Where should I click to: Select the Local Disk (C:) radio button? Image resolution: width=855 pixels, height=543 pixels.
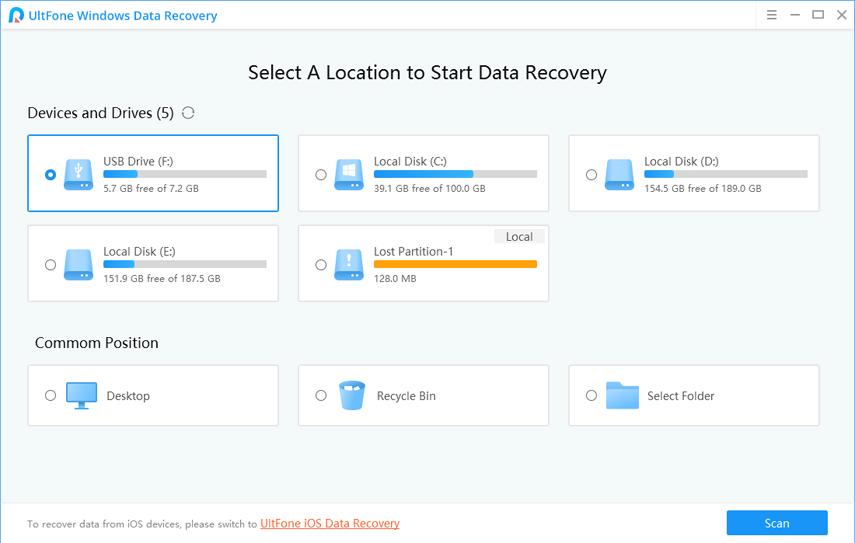(x=321, y=174)
